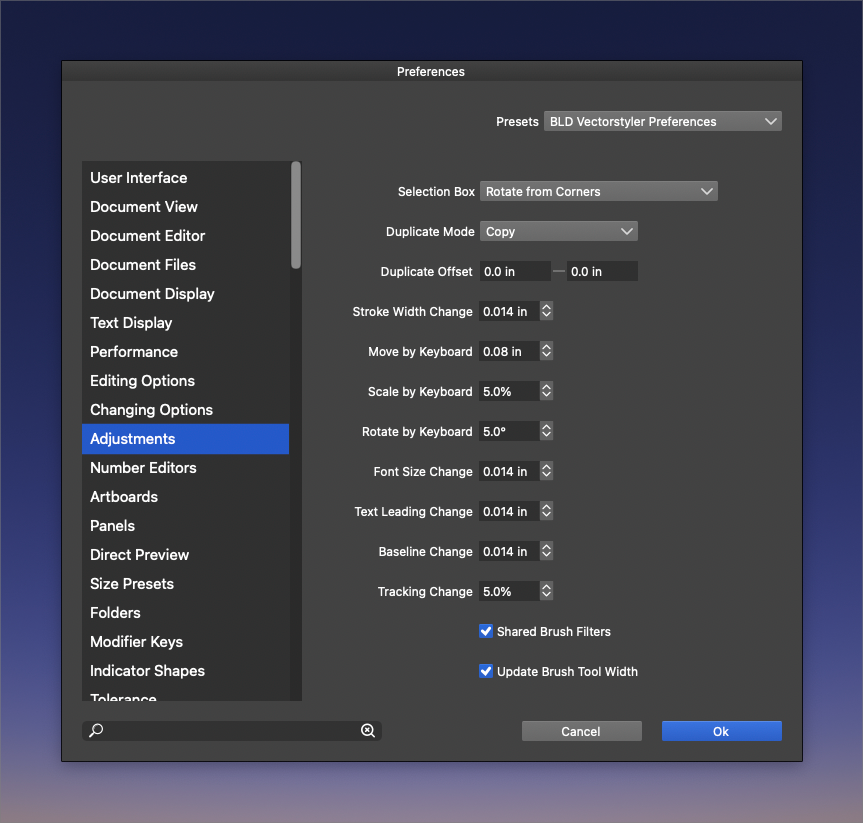Select Number Editors in the sidebar
Image resolution: width=863 pixels, height=823 pixels.
tap(143, 467)
